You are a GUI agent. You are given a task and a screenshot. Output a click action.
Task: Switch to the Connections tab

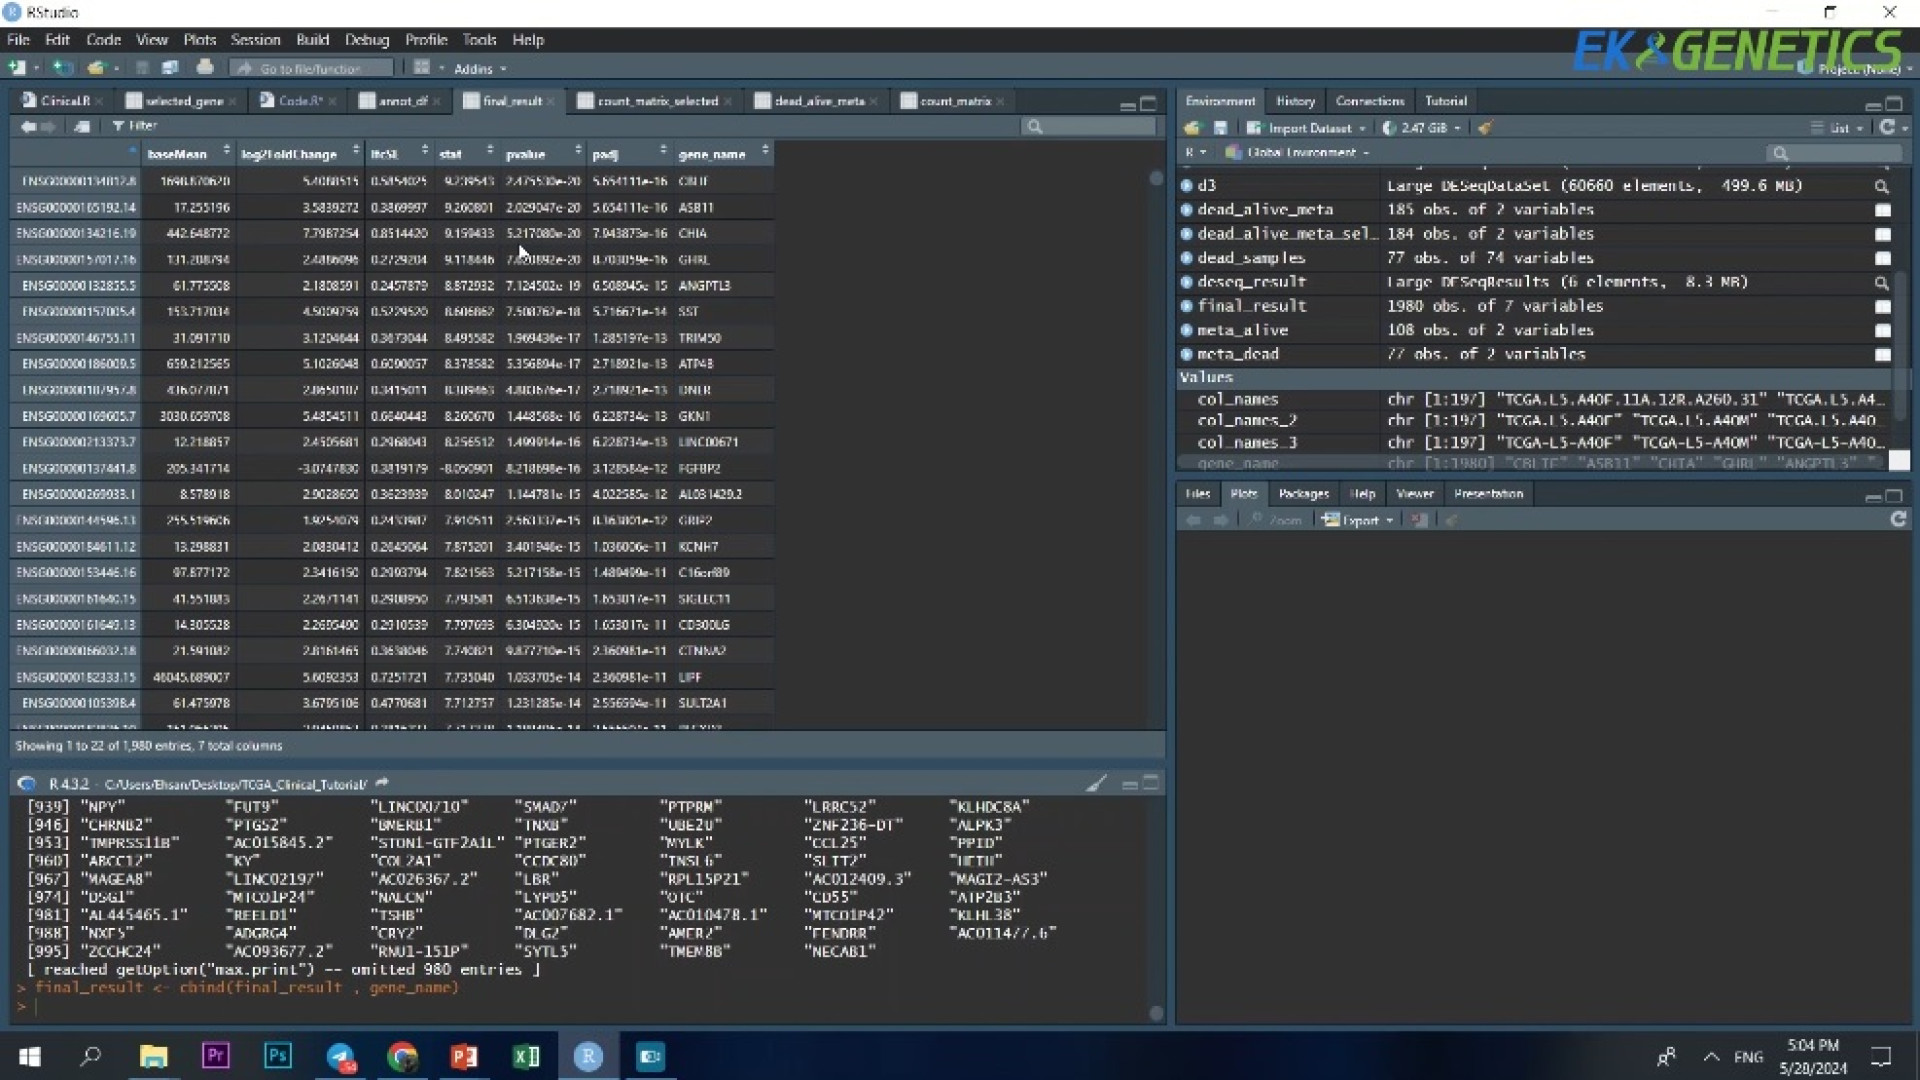coord(1369,101)
